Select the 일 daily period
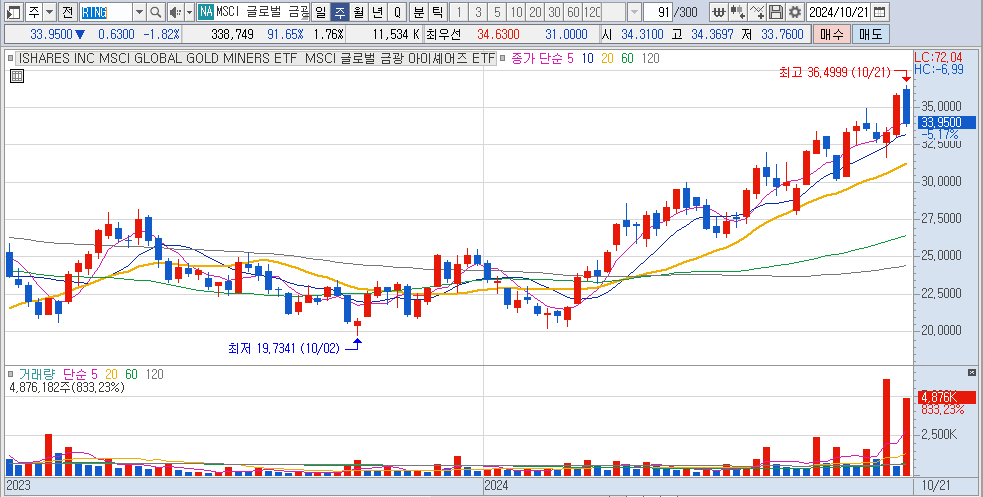Image resolution: width=983 pixels, height=497 pixels. click(x=320, y=11)
